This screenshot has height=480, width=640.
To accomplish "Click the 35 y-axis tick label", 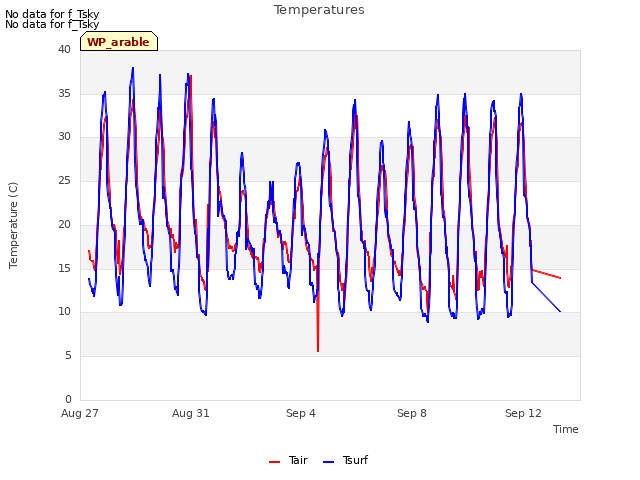I will [x=64, y=93].
